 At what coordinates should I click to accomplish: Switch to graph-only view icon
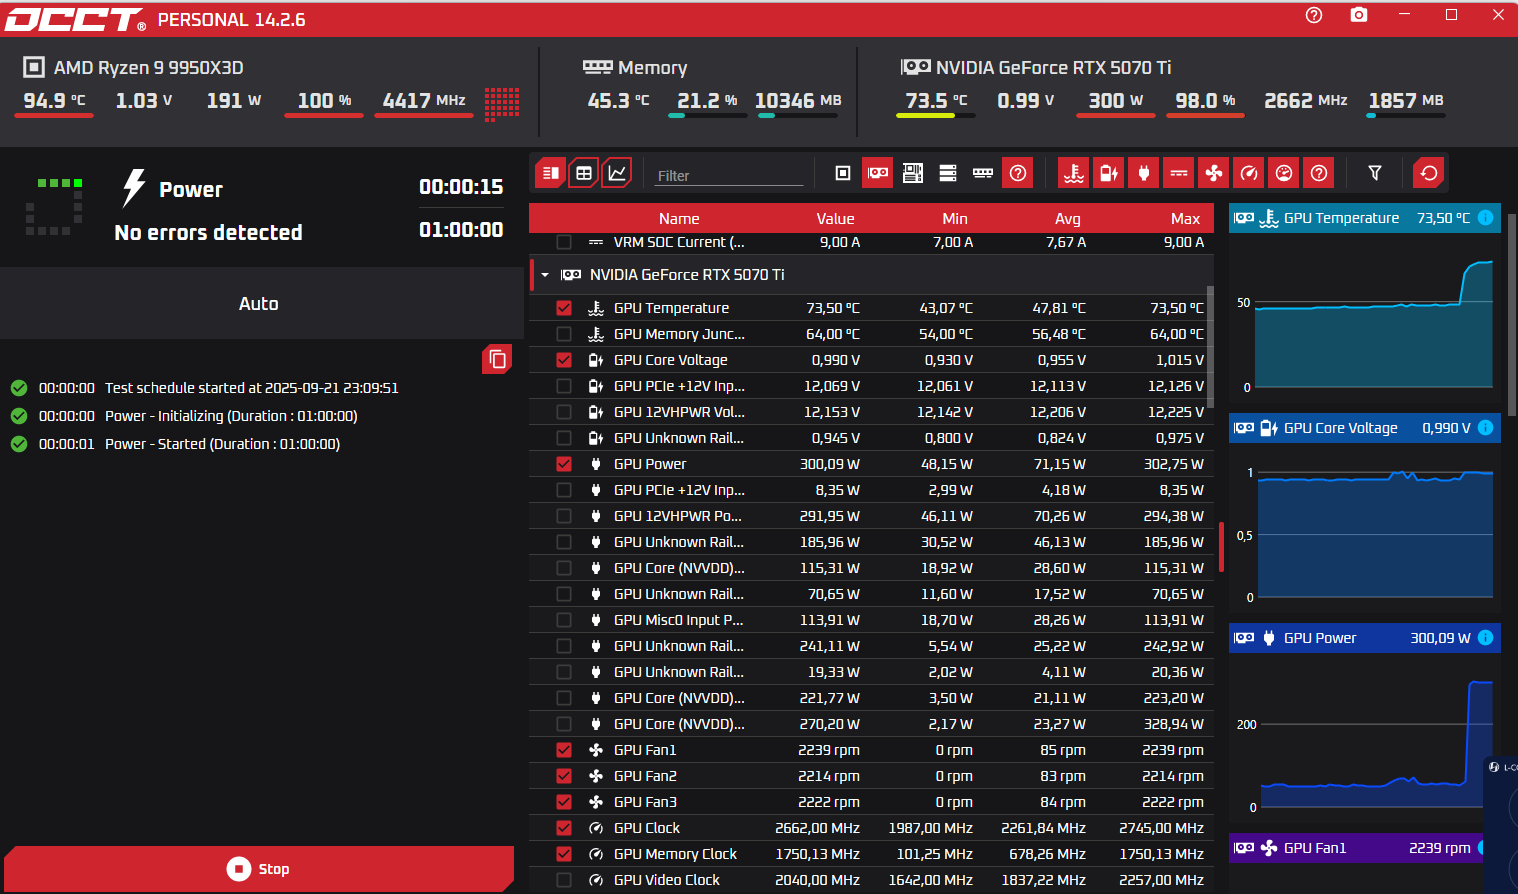point(618,173)
